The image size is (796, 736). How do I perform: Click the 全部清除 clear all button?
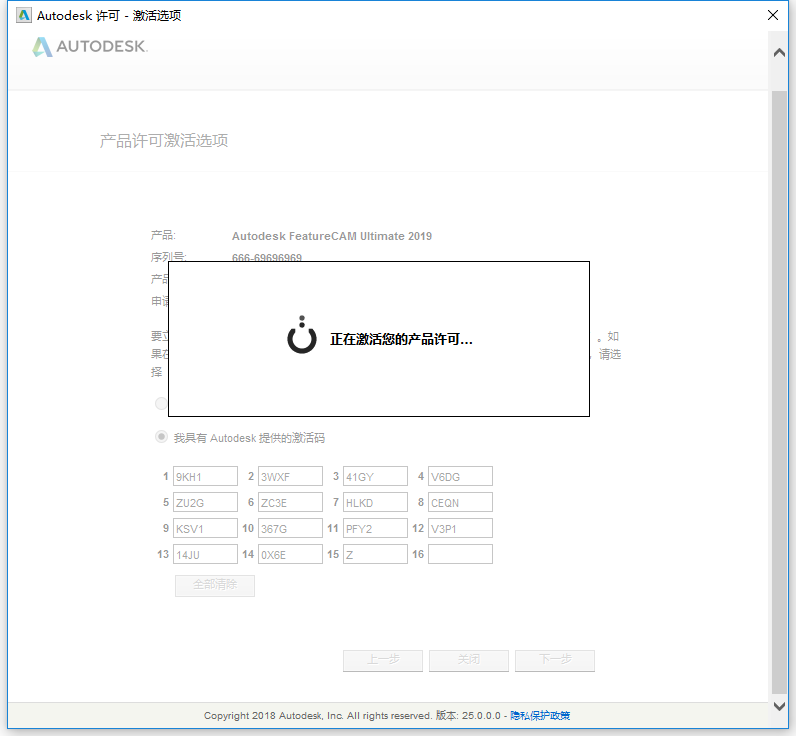click(215, 585)
